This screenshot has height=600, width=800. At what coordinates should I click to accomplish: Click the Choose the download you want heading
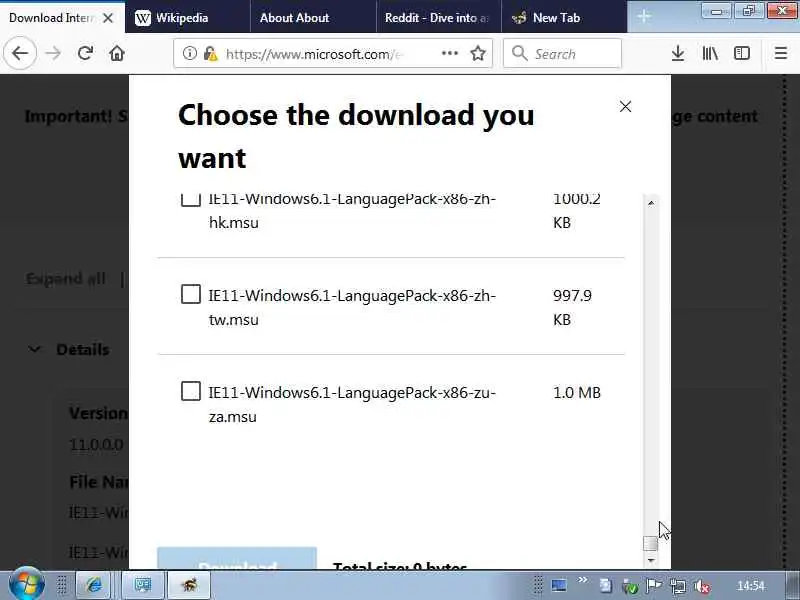(356, 136)
